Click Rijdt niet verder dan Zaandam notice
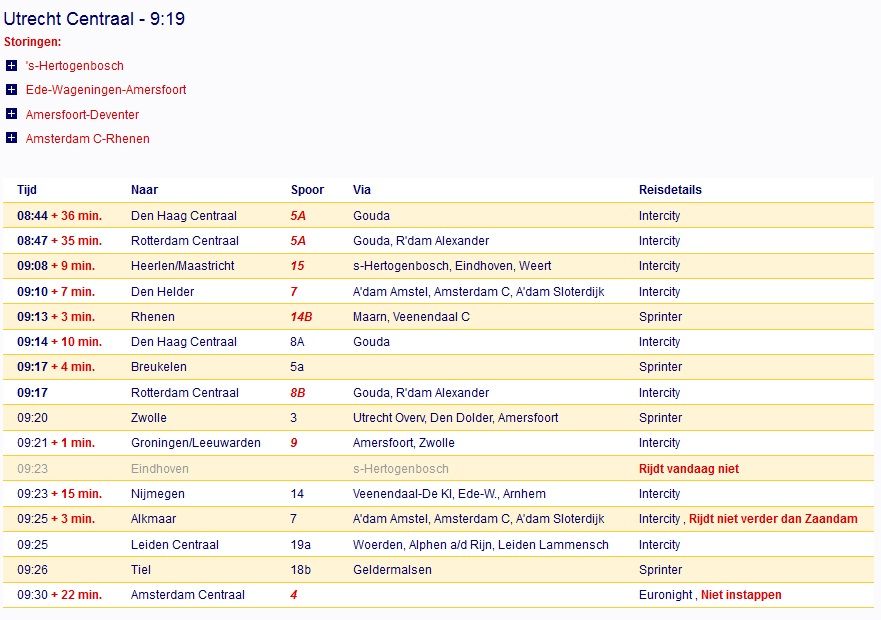Image resolution: width=881 pixels, height=620 pixels. click(773, 519)
